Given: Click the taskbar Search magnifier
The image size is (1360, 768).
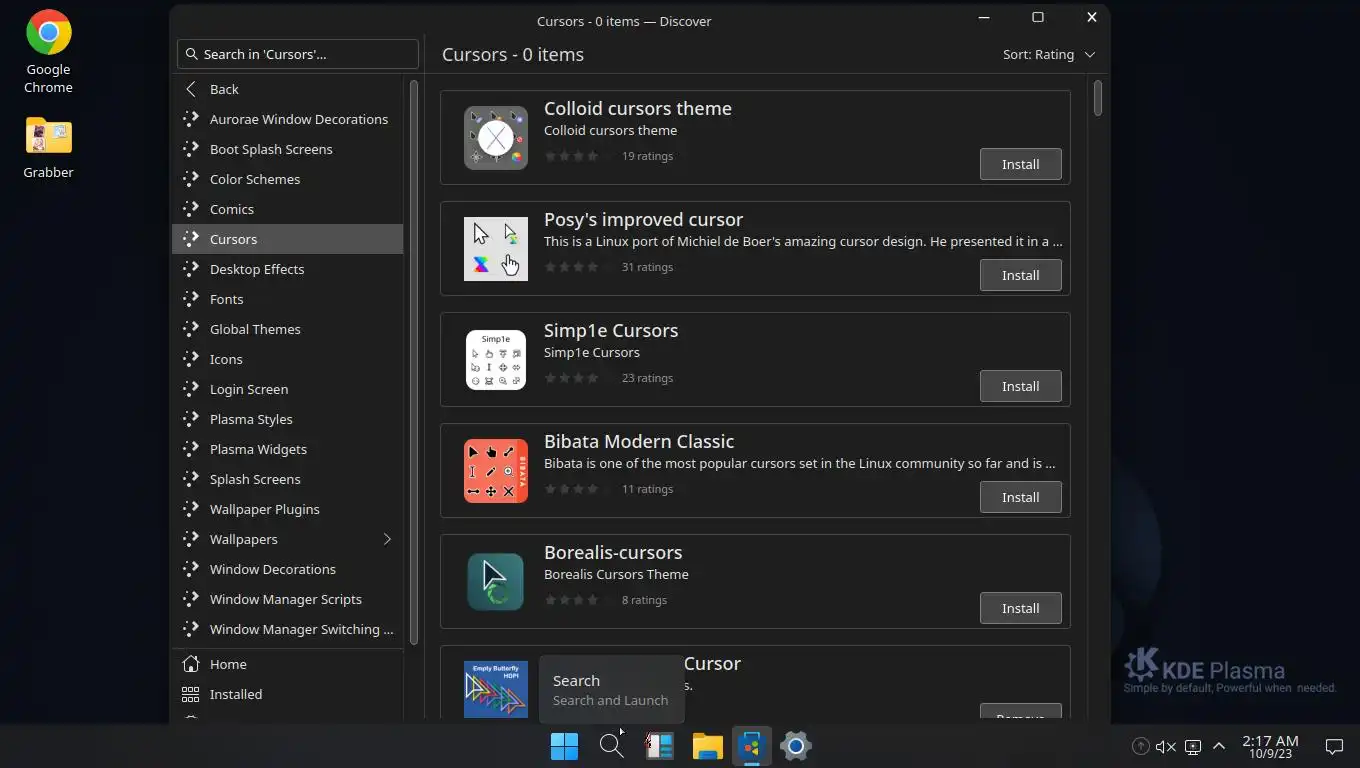Looking at the screenshot, I should (x=611, y=746).
